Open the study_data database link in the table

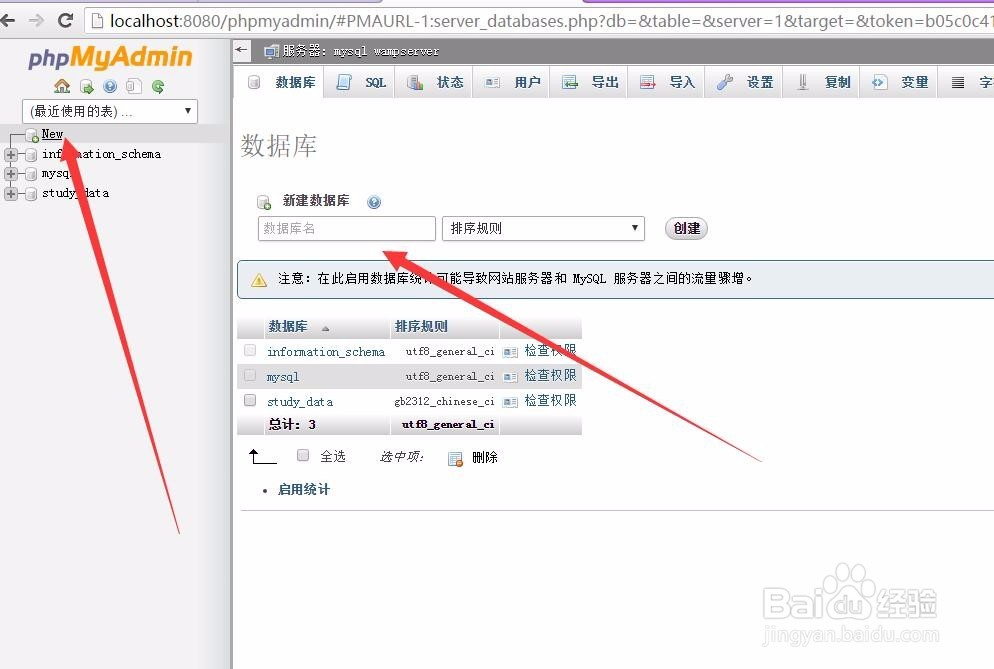coord(300,401)
